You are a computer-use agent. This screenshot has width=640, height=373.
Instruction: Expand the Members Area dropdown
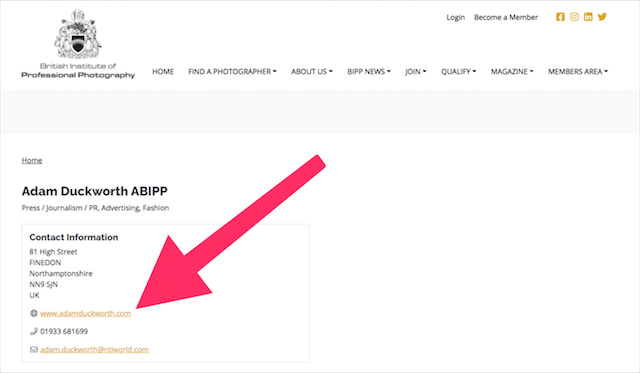(x=578, y=71)
